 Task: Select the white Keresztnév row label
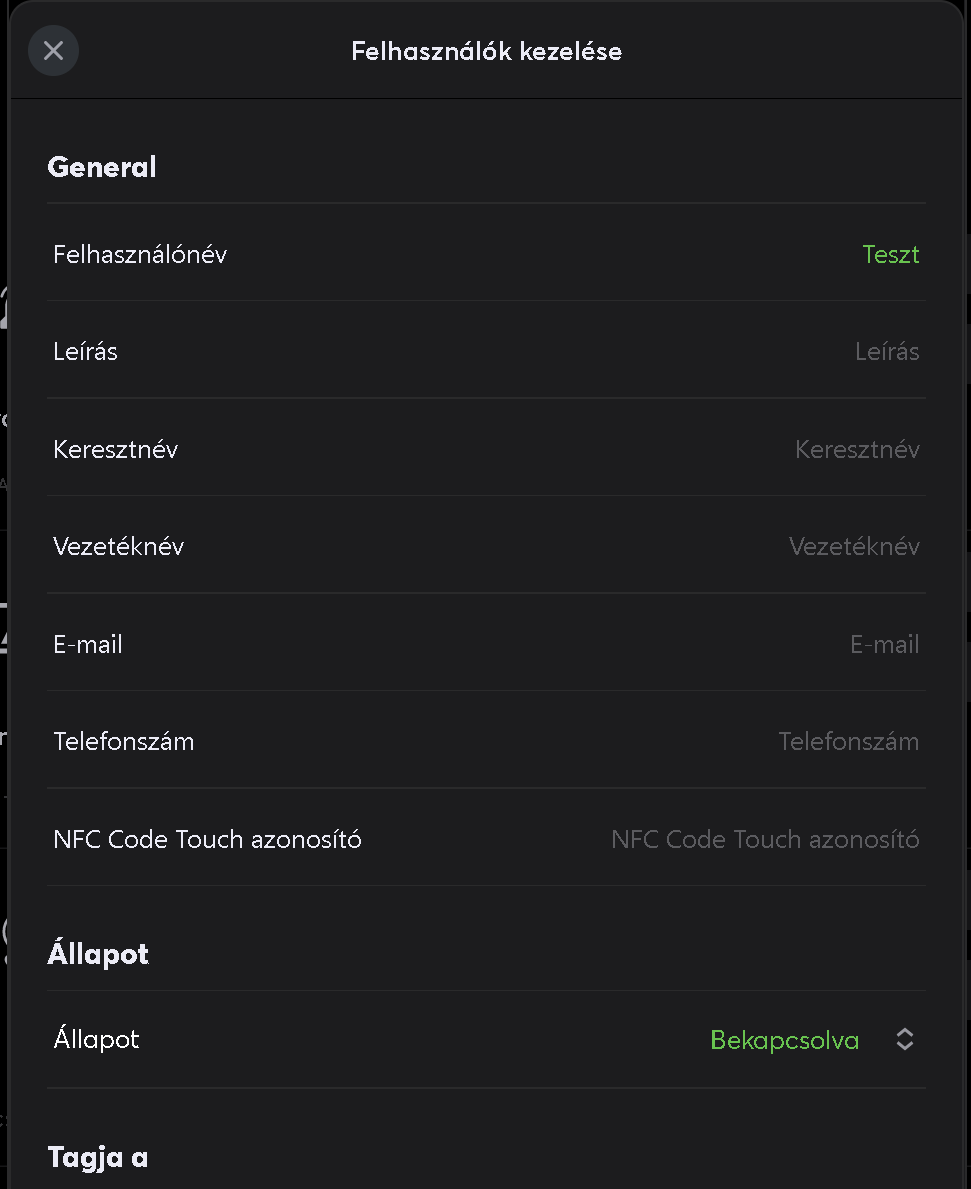point(115,450)
